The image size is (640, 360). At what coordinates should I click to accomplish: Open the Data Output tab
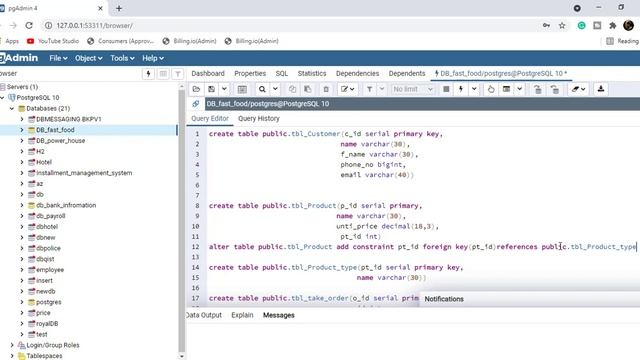[204, 315]
